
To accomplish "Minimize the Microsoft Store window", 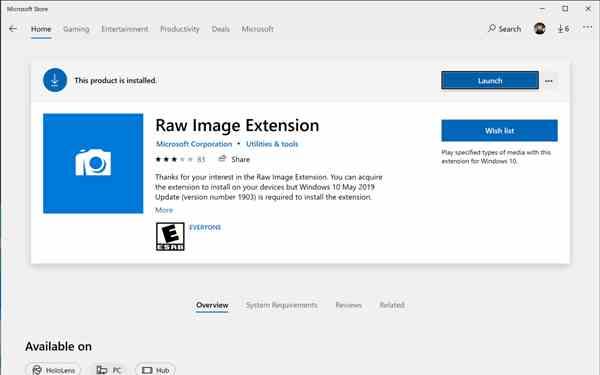I will click(x=542, y=8).
